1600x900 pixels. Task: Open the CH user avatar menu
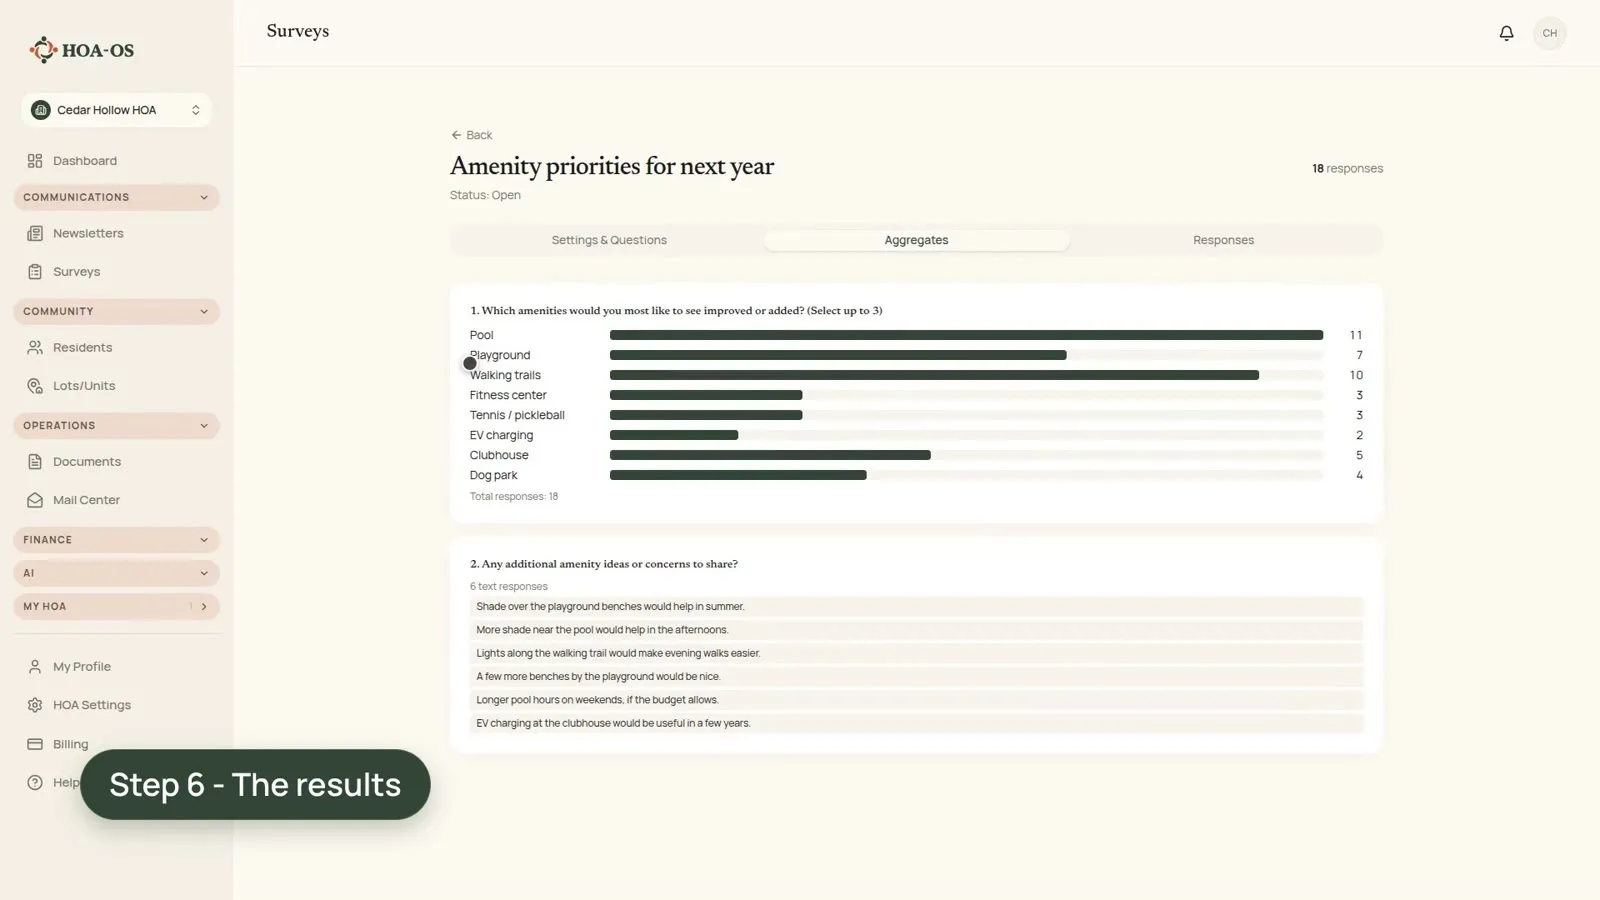(1549, 33)
